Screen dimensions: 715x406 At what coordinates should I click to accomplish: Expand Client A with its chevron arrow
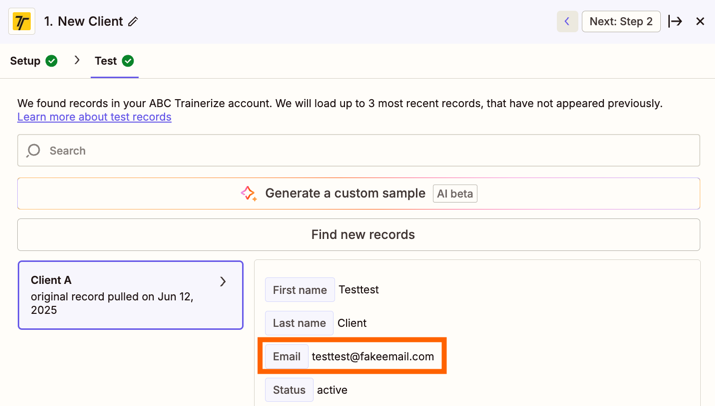coord(223,281)
